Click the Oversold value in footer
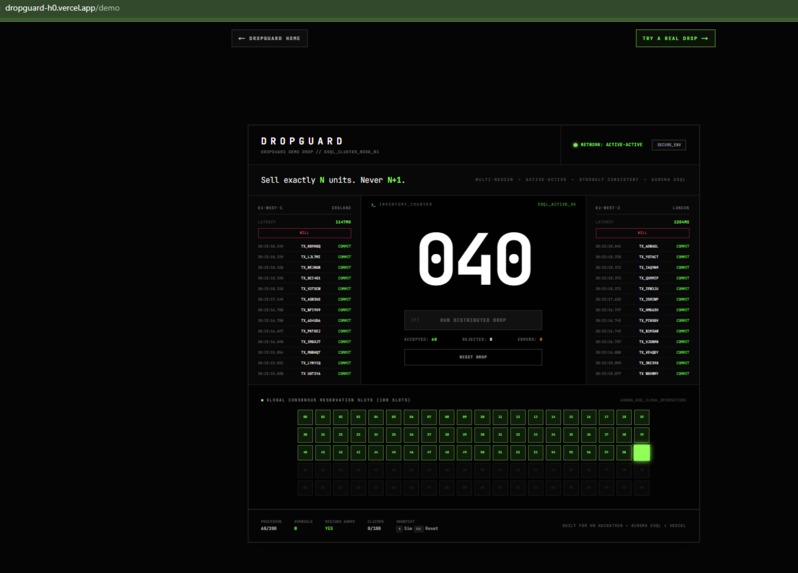This screenshot has height=573, width=798. (x=295, y=529)
